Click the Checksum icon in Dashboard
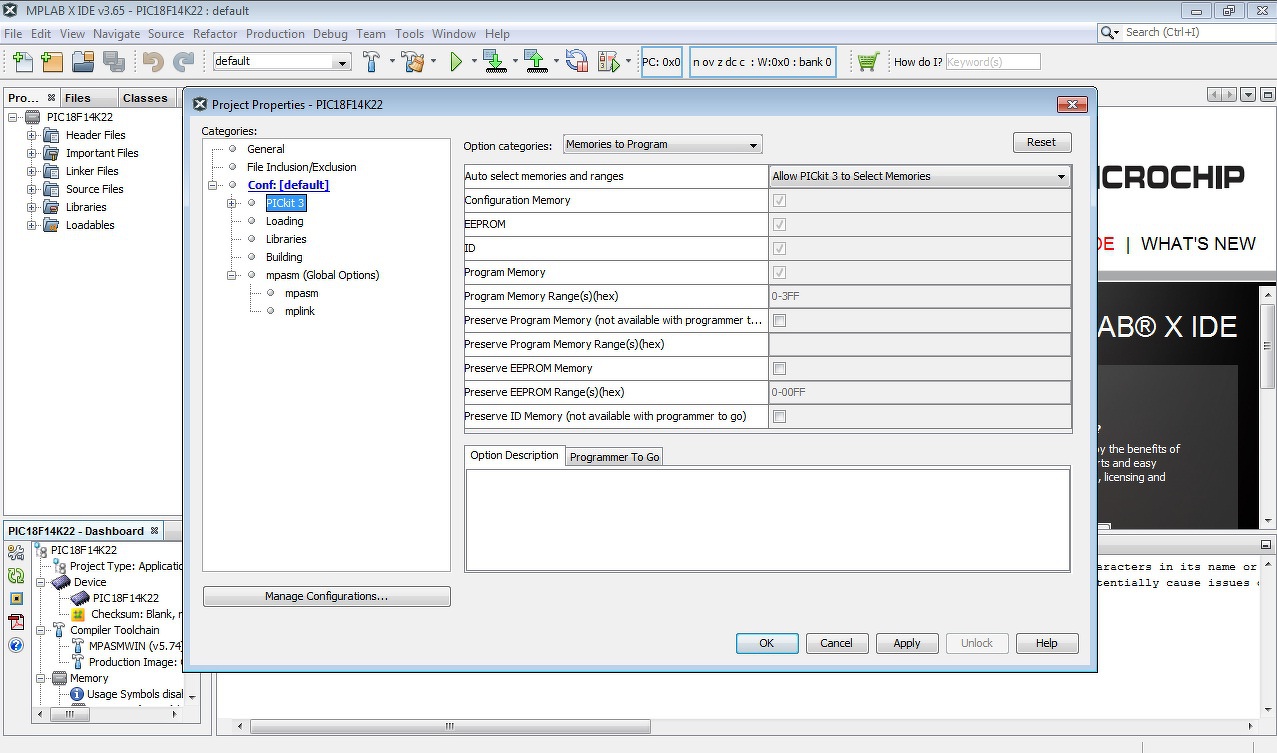 coord(78,614)
